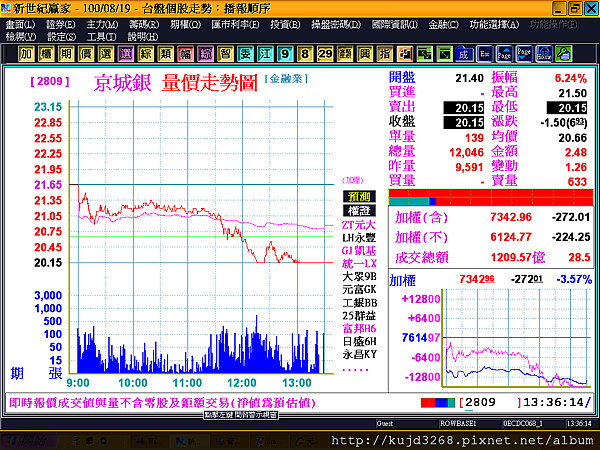The width and height of the screenshot is (600, 450).
Task: Click the yellow 綜 toolbar icon
Action: 146,54
